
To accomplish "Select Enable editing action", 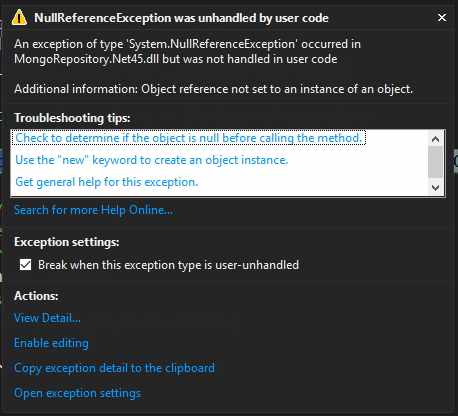I will (51, 343).
